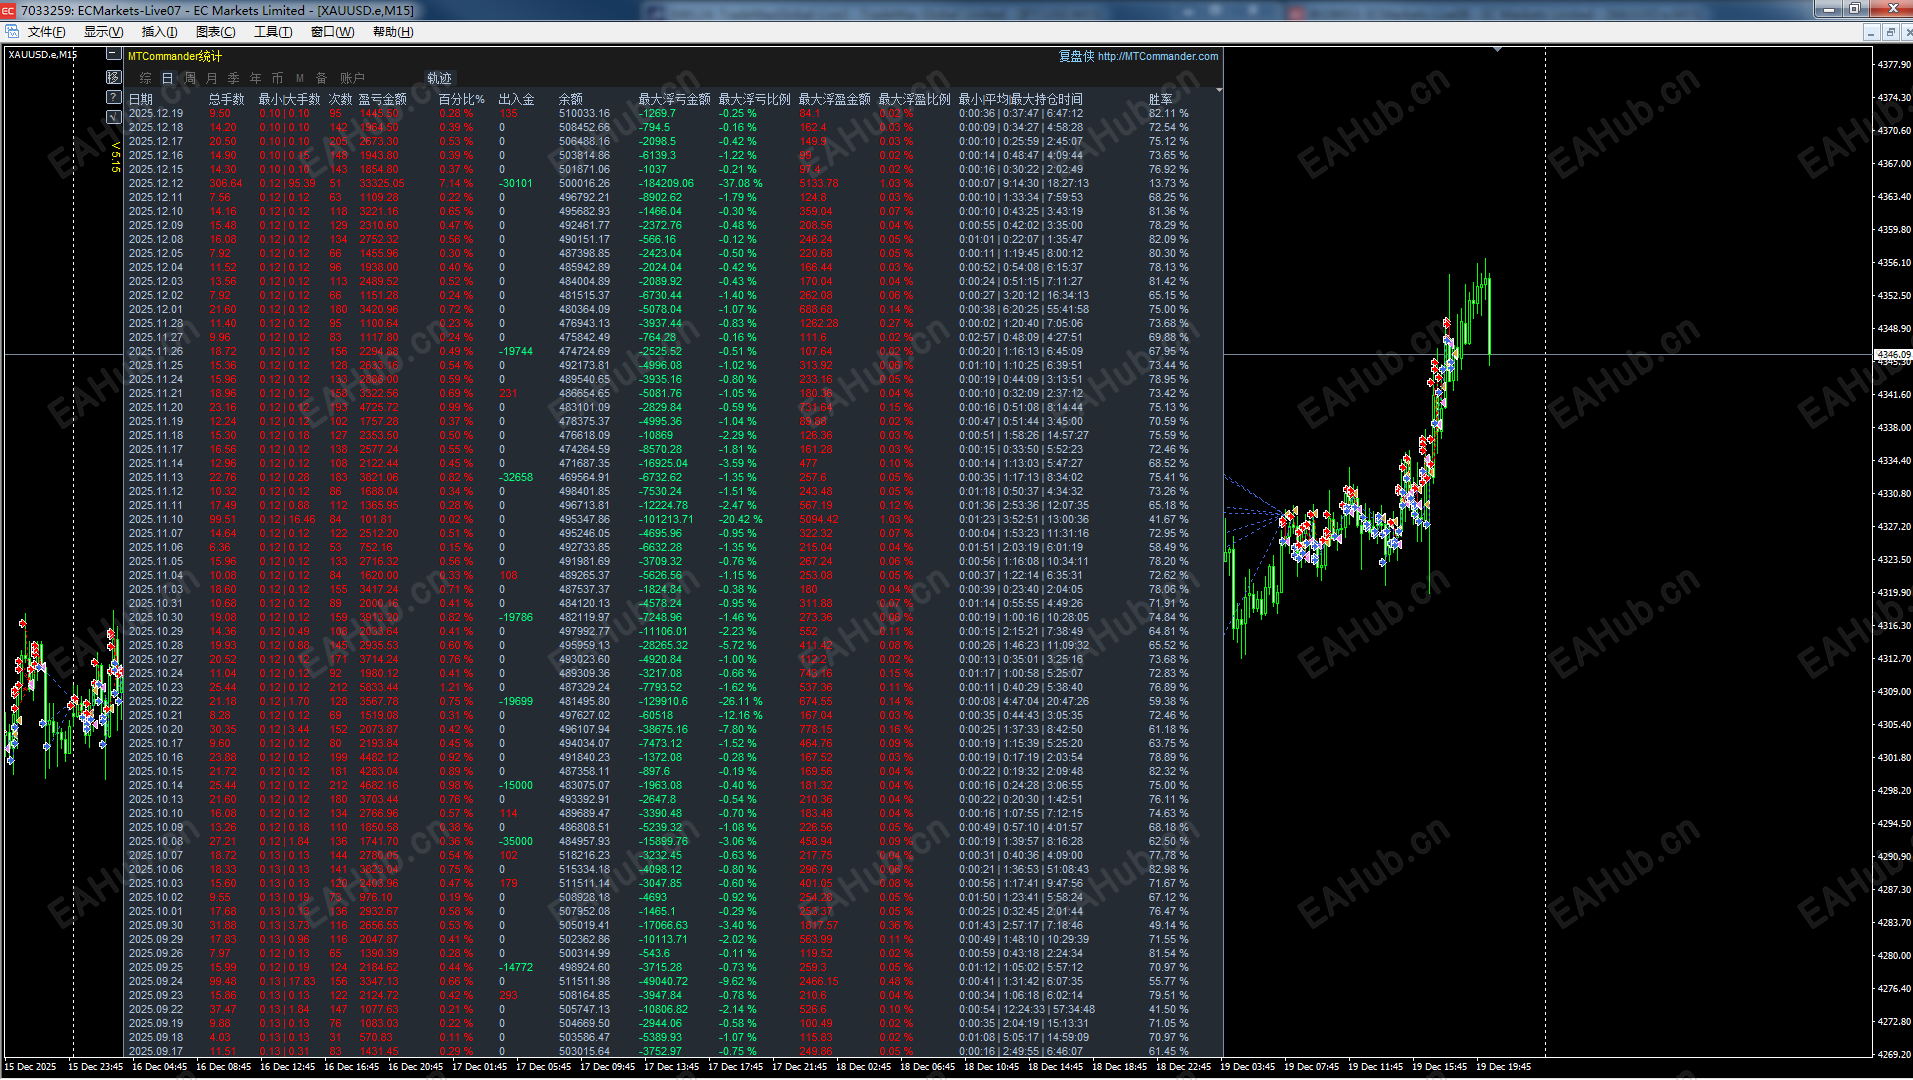Open the 工具(T) menu

click(x=271, y=31)
